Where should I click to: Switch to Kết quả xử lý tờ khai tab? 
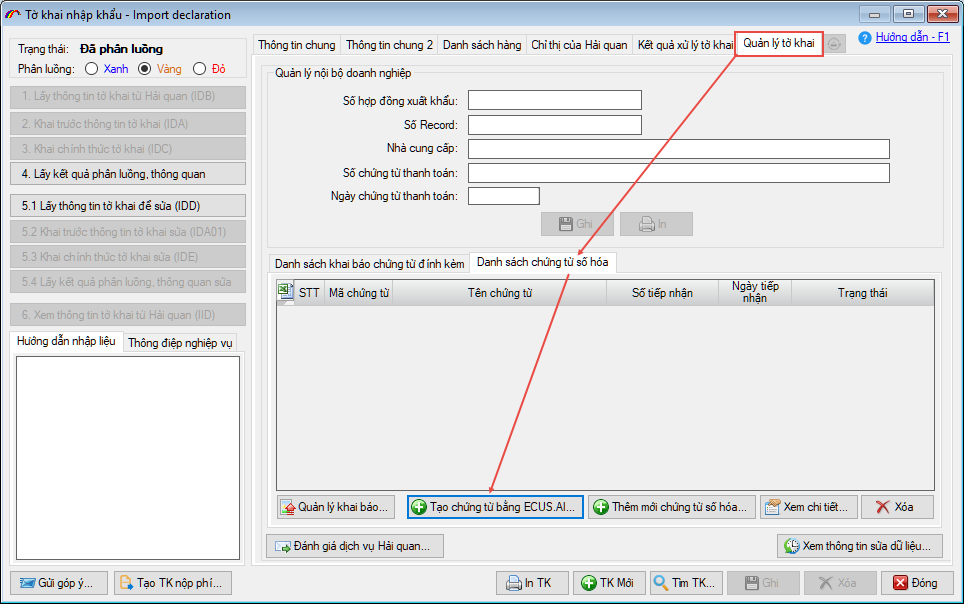click(x=685, y=45)
